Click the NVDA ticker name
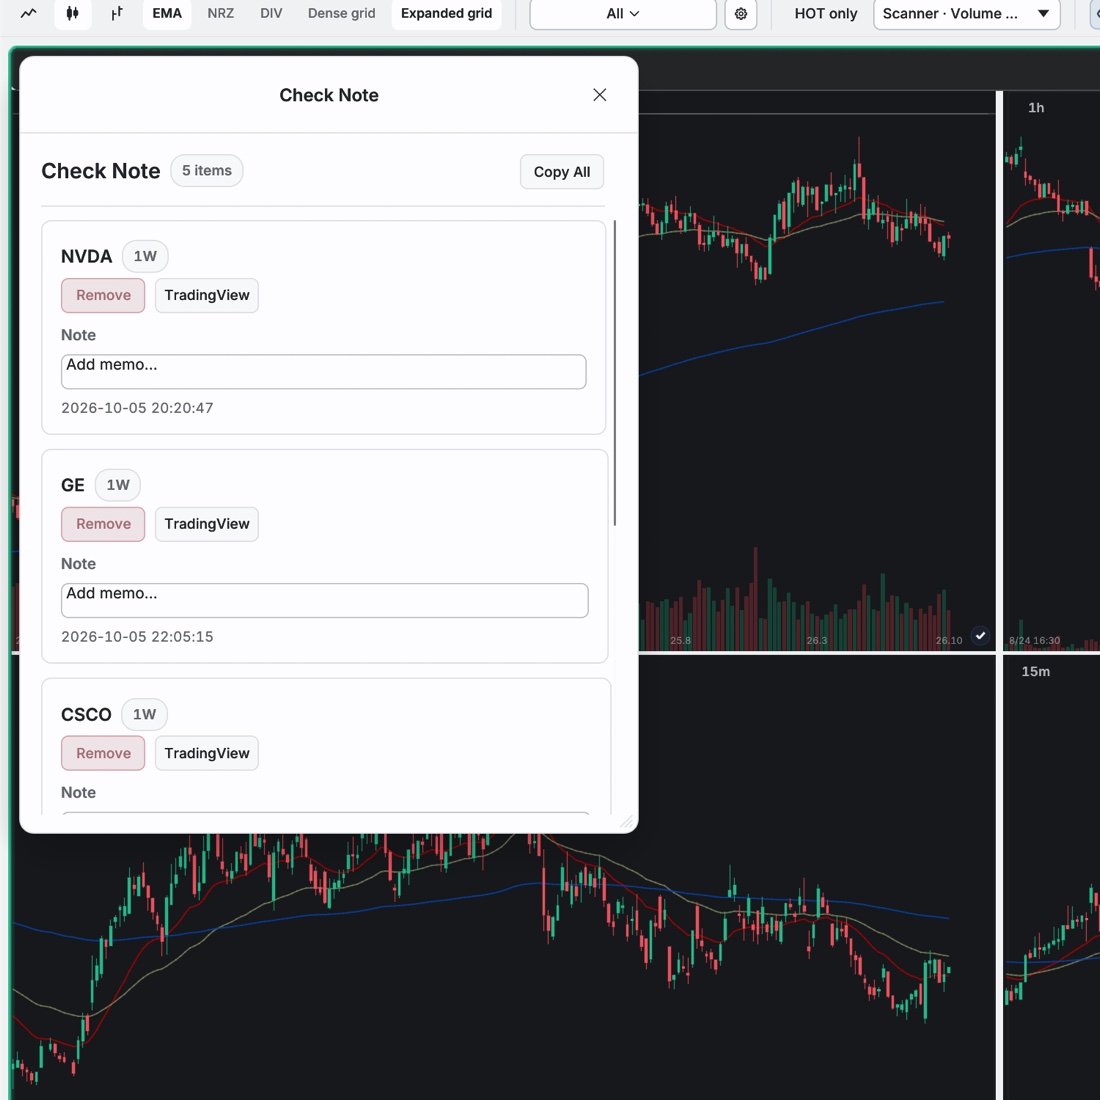The height and width of the screenshot is (1100, 1100). coord(86,257)
